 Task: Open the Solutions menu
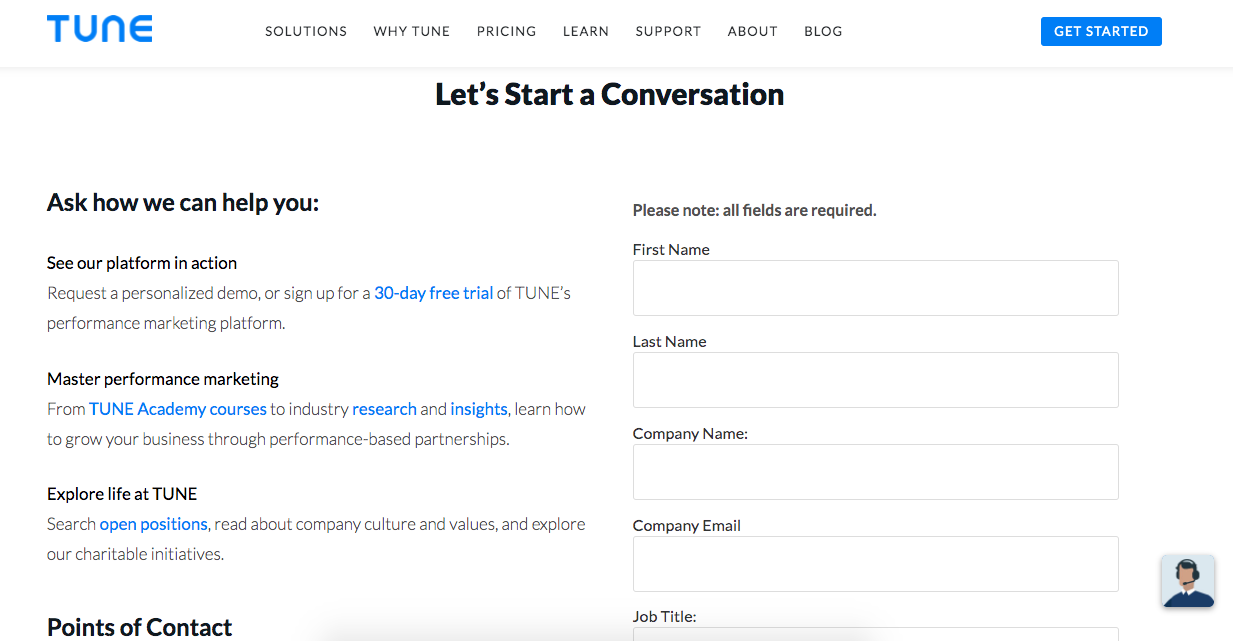[306, 31]
